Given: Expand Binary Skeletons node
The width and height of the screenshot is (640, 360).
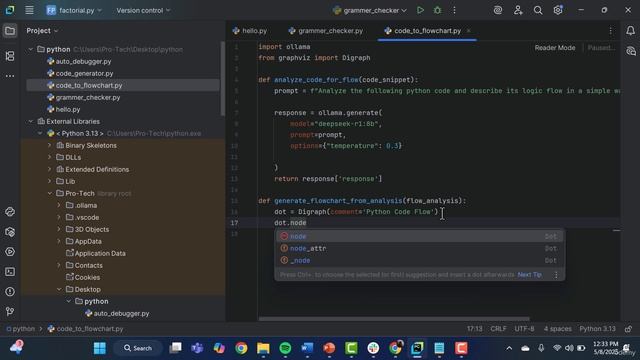Looking at the screenshot, I should click(x=49, y=145).
